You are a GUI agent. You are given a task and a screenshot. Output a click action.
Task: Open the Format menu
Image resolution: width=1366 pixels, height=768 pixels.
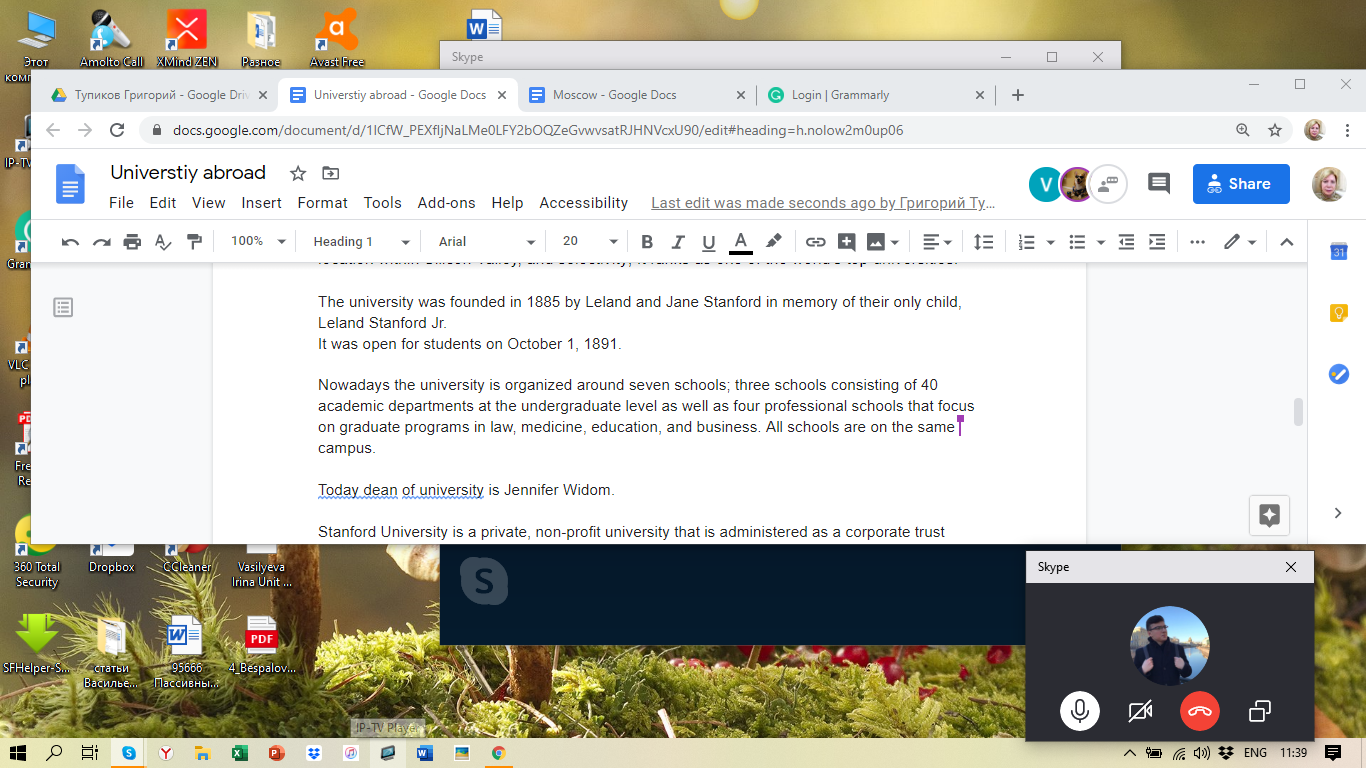click(x=322, y=203)
